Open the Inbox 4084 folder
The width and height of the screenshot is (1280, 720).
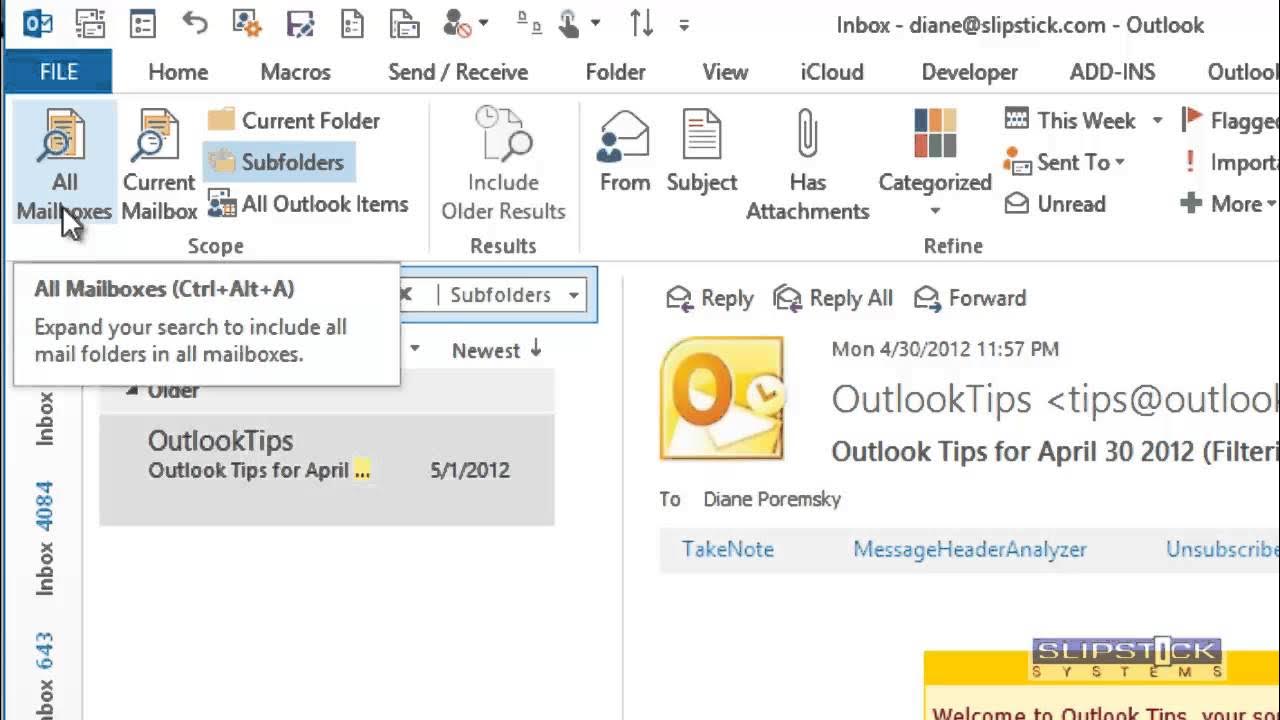(x=45, y=540)
